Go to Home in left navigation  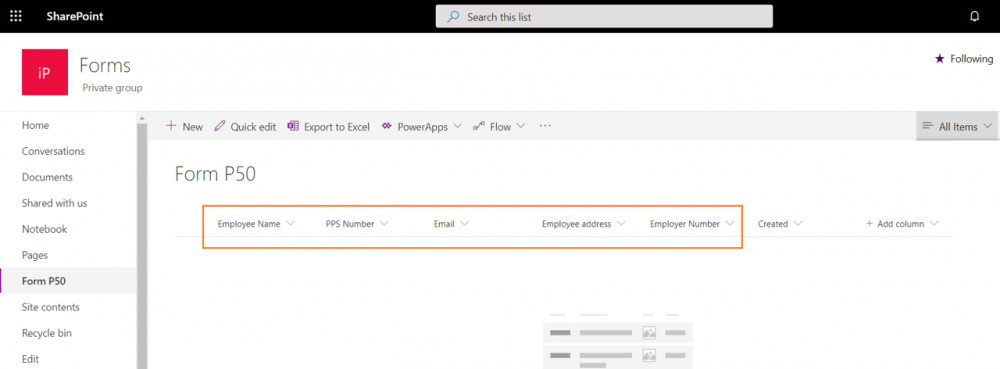click(x=35, y=126)
